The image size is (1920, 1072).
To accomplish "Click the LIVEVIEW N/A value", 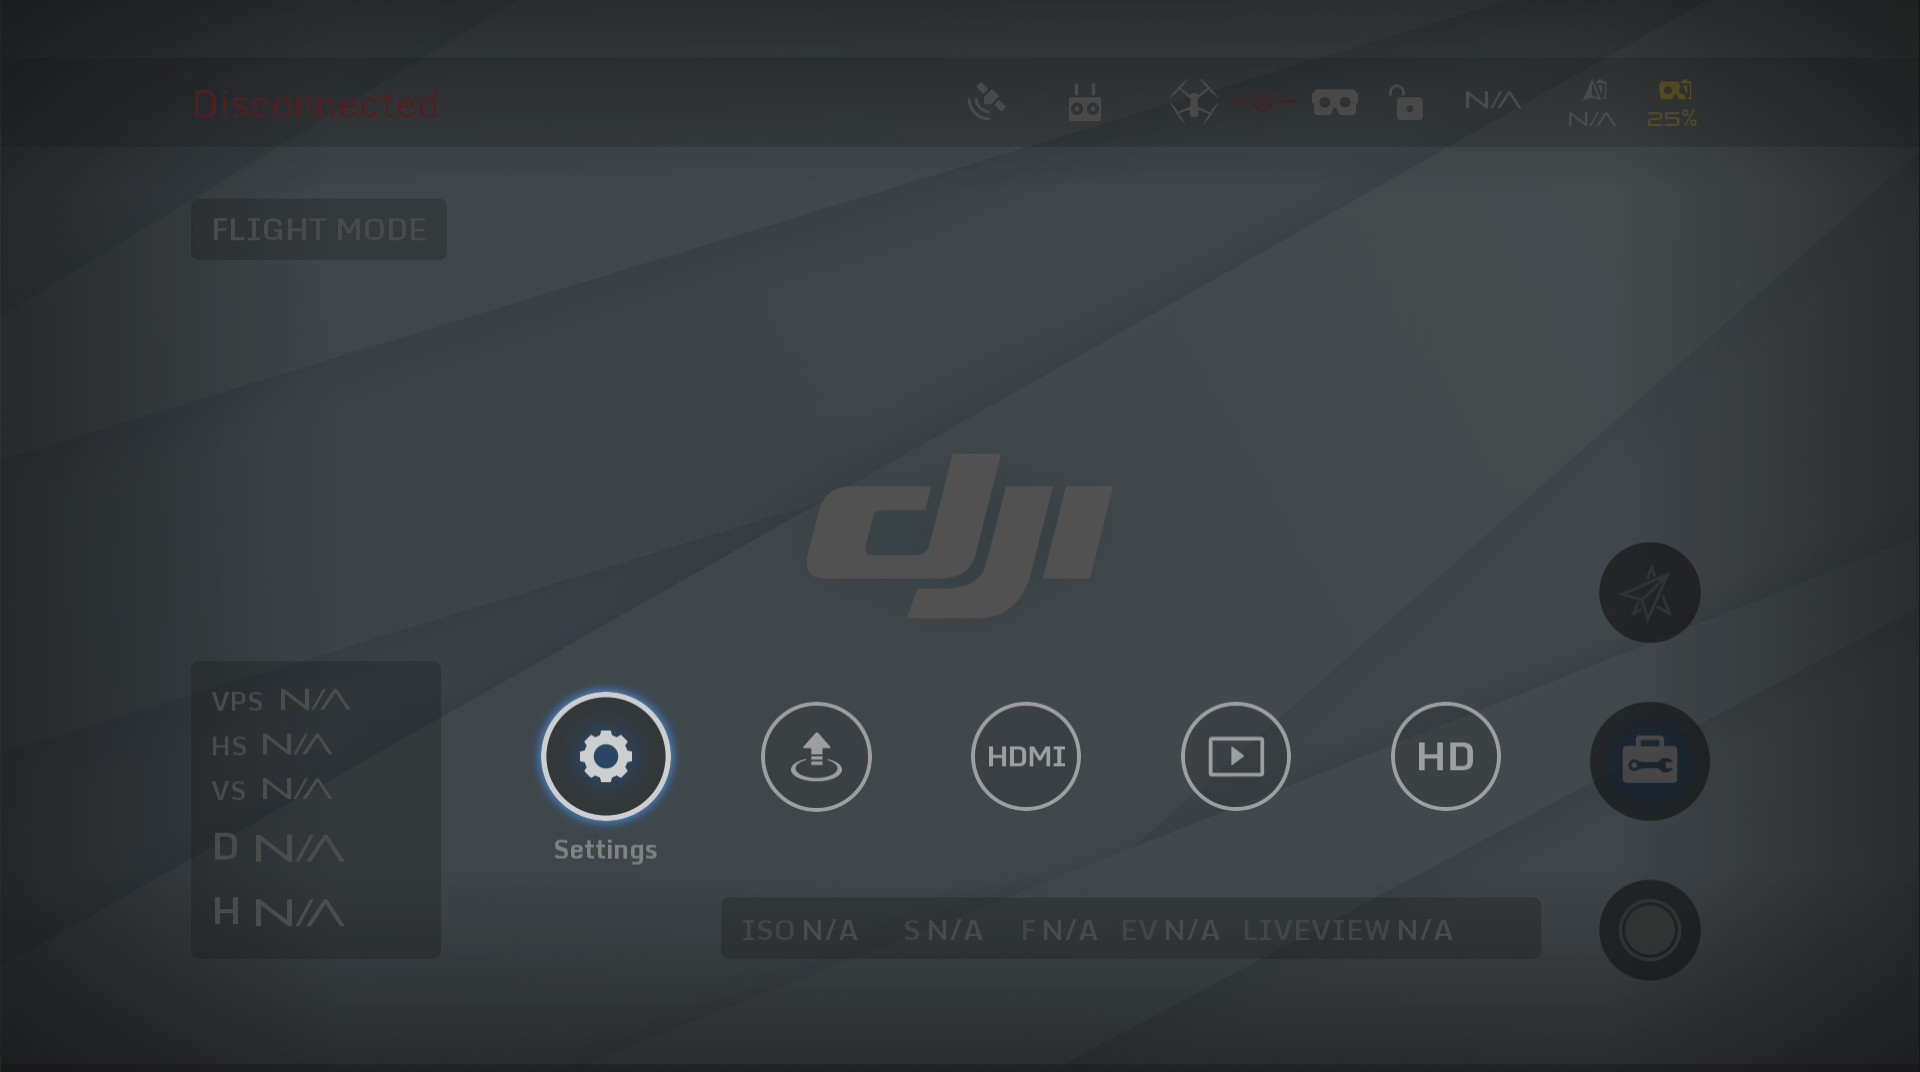I will 1348,930.
